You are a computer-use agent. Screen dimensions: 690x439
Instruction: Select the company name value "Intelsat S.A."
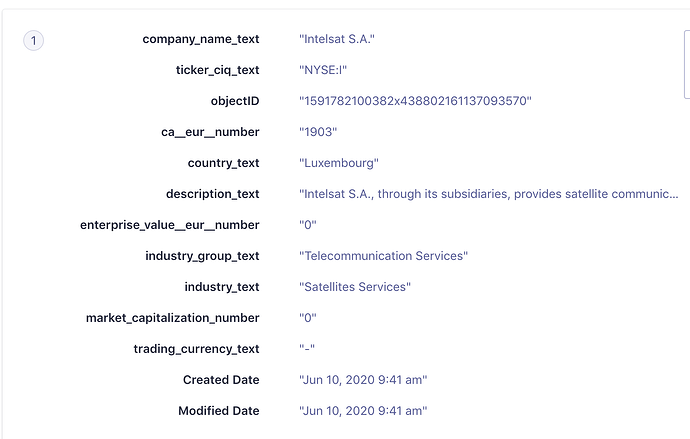(337, 39)
